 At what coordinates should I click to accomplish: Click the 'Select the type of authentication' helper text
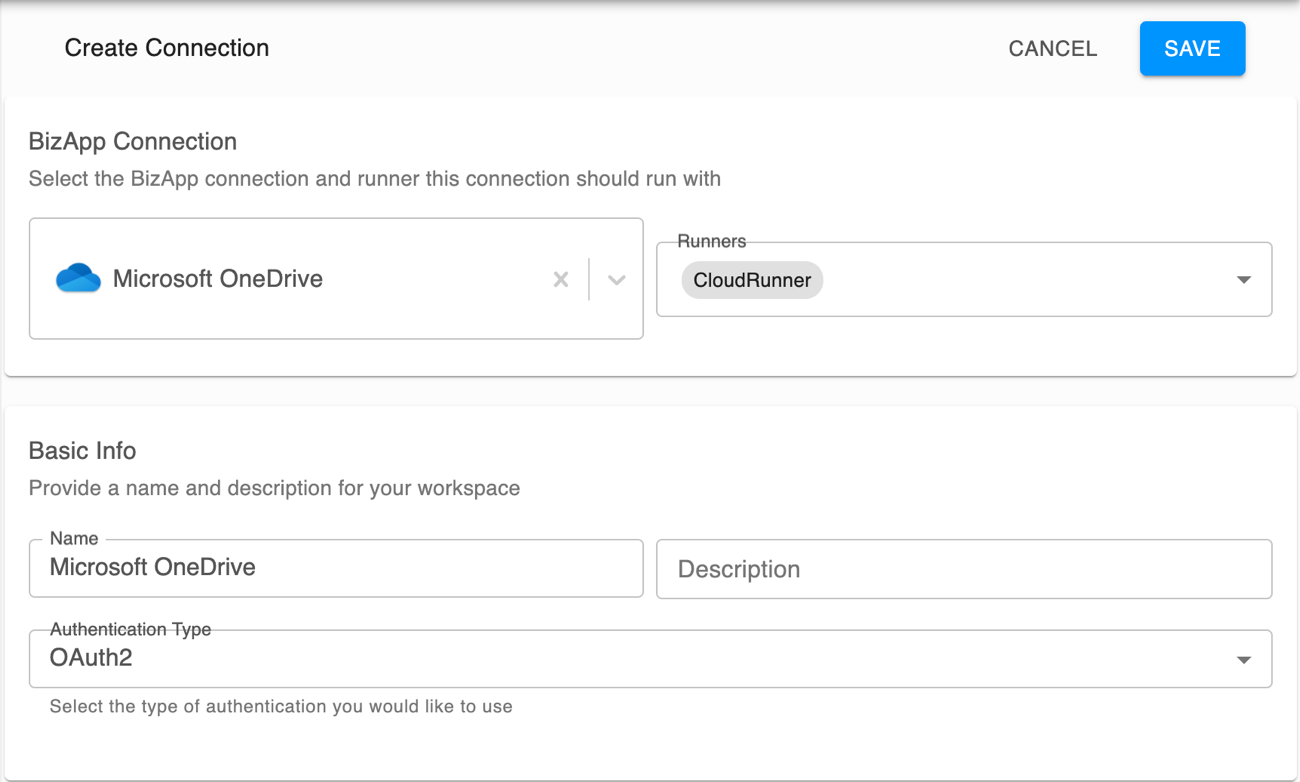pyautogui.click(x=281, y=706)
